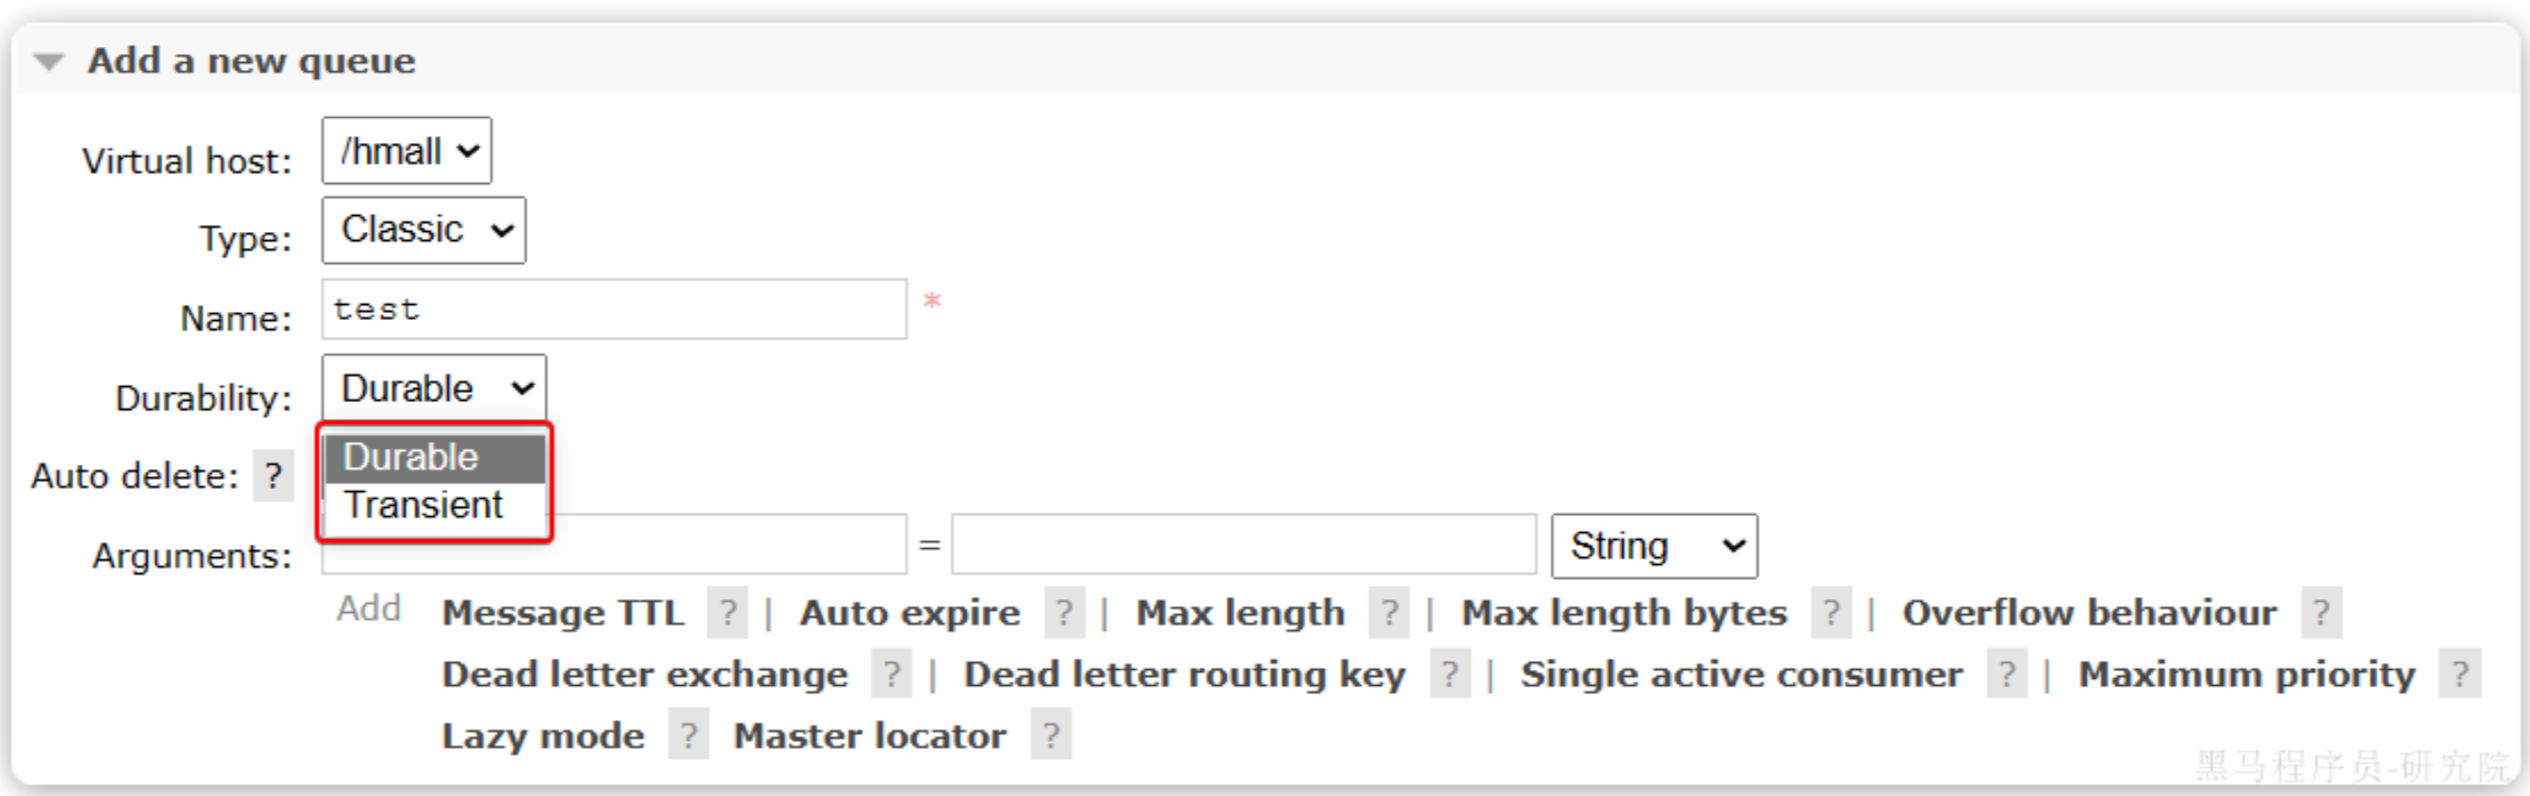This screenshot has width=2530, height=796.
Task: Open the Virtual host dropdown
Action: 407,151
